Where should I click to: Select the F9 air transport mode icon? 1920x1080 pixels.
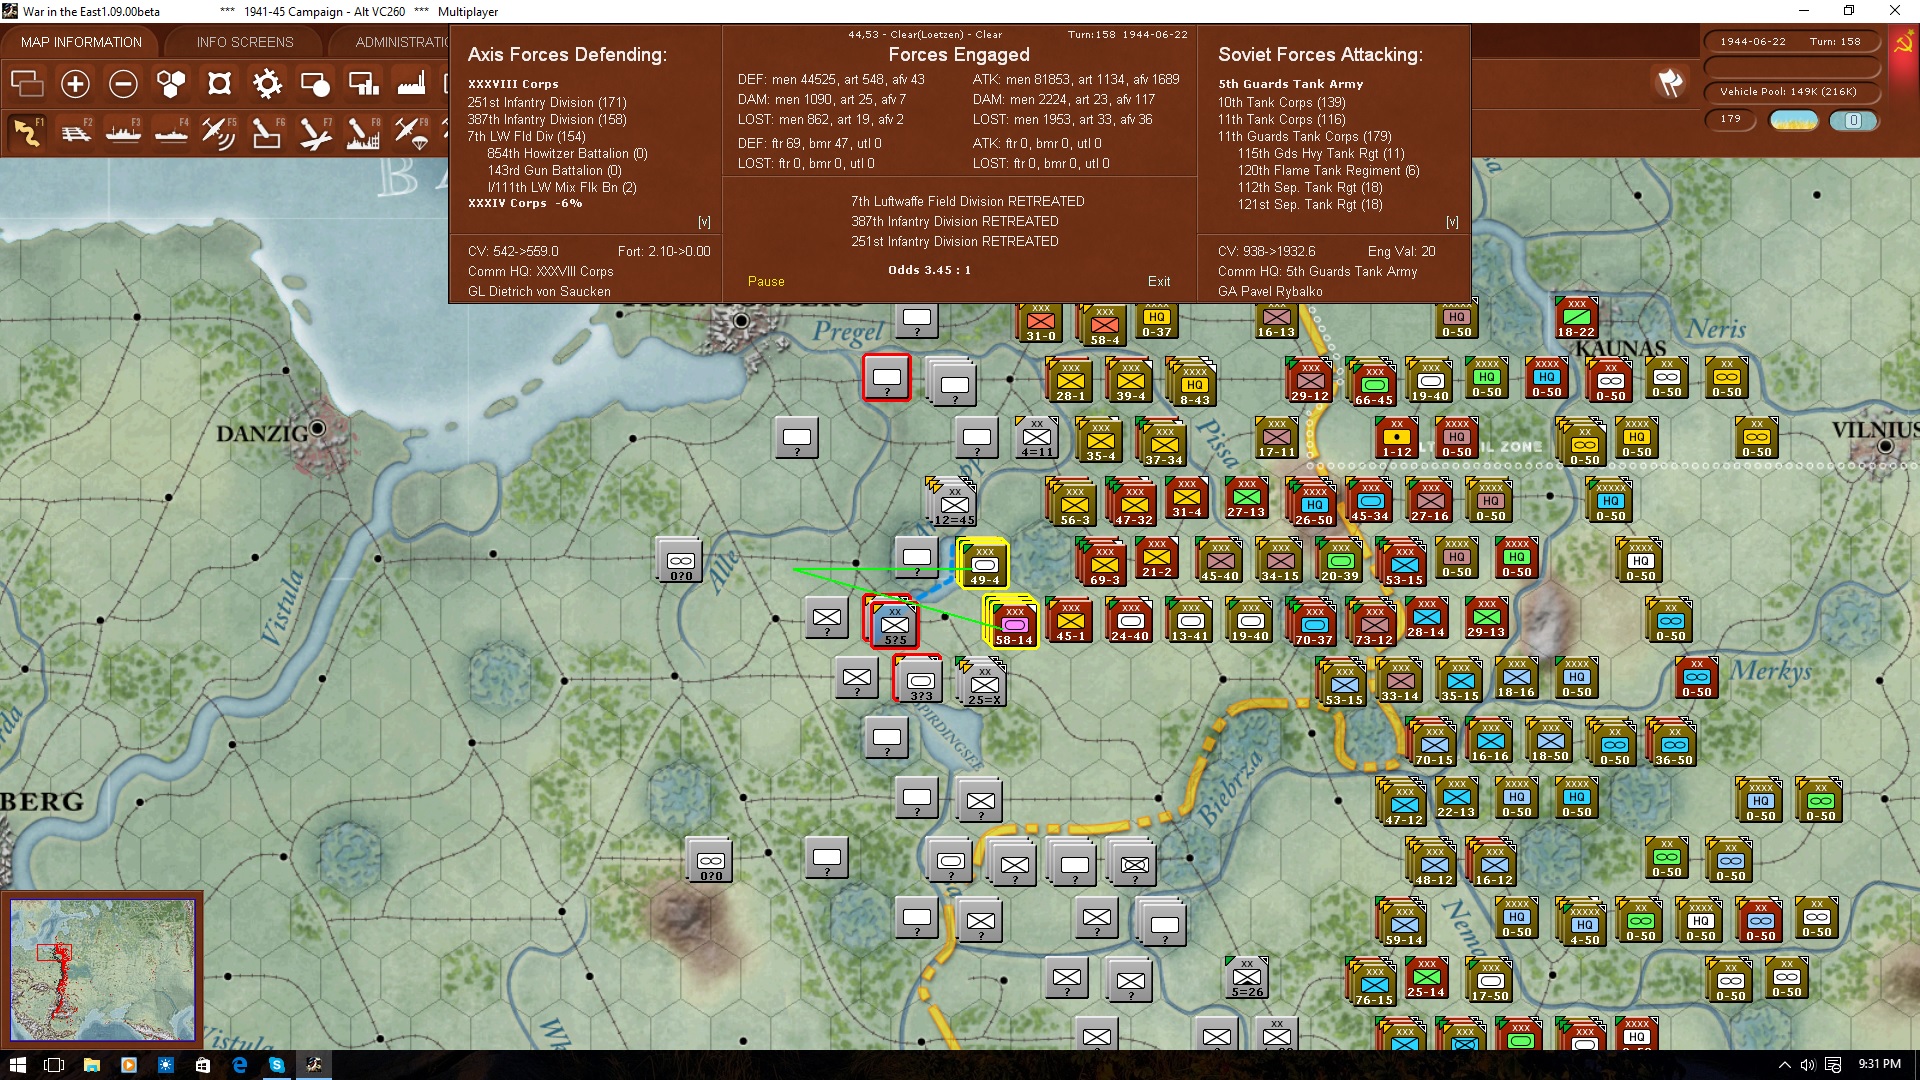click(x=411, y=132)
